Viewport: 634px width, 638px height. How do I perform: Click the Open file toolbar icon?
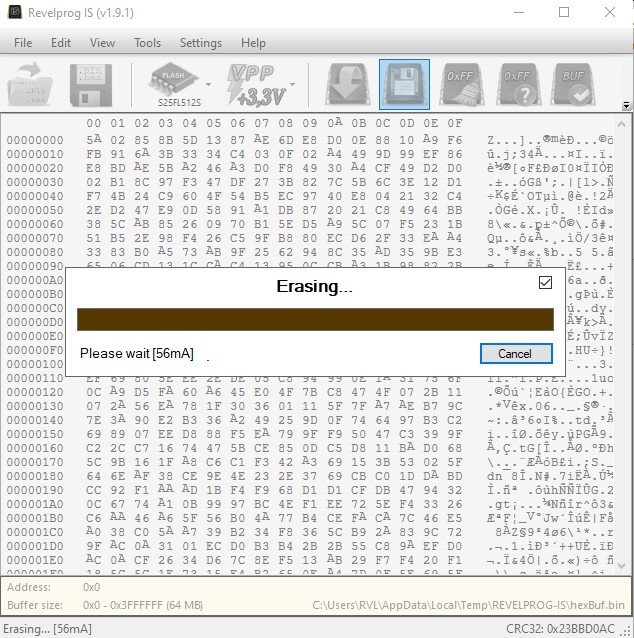point(31,84)
